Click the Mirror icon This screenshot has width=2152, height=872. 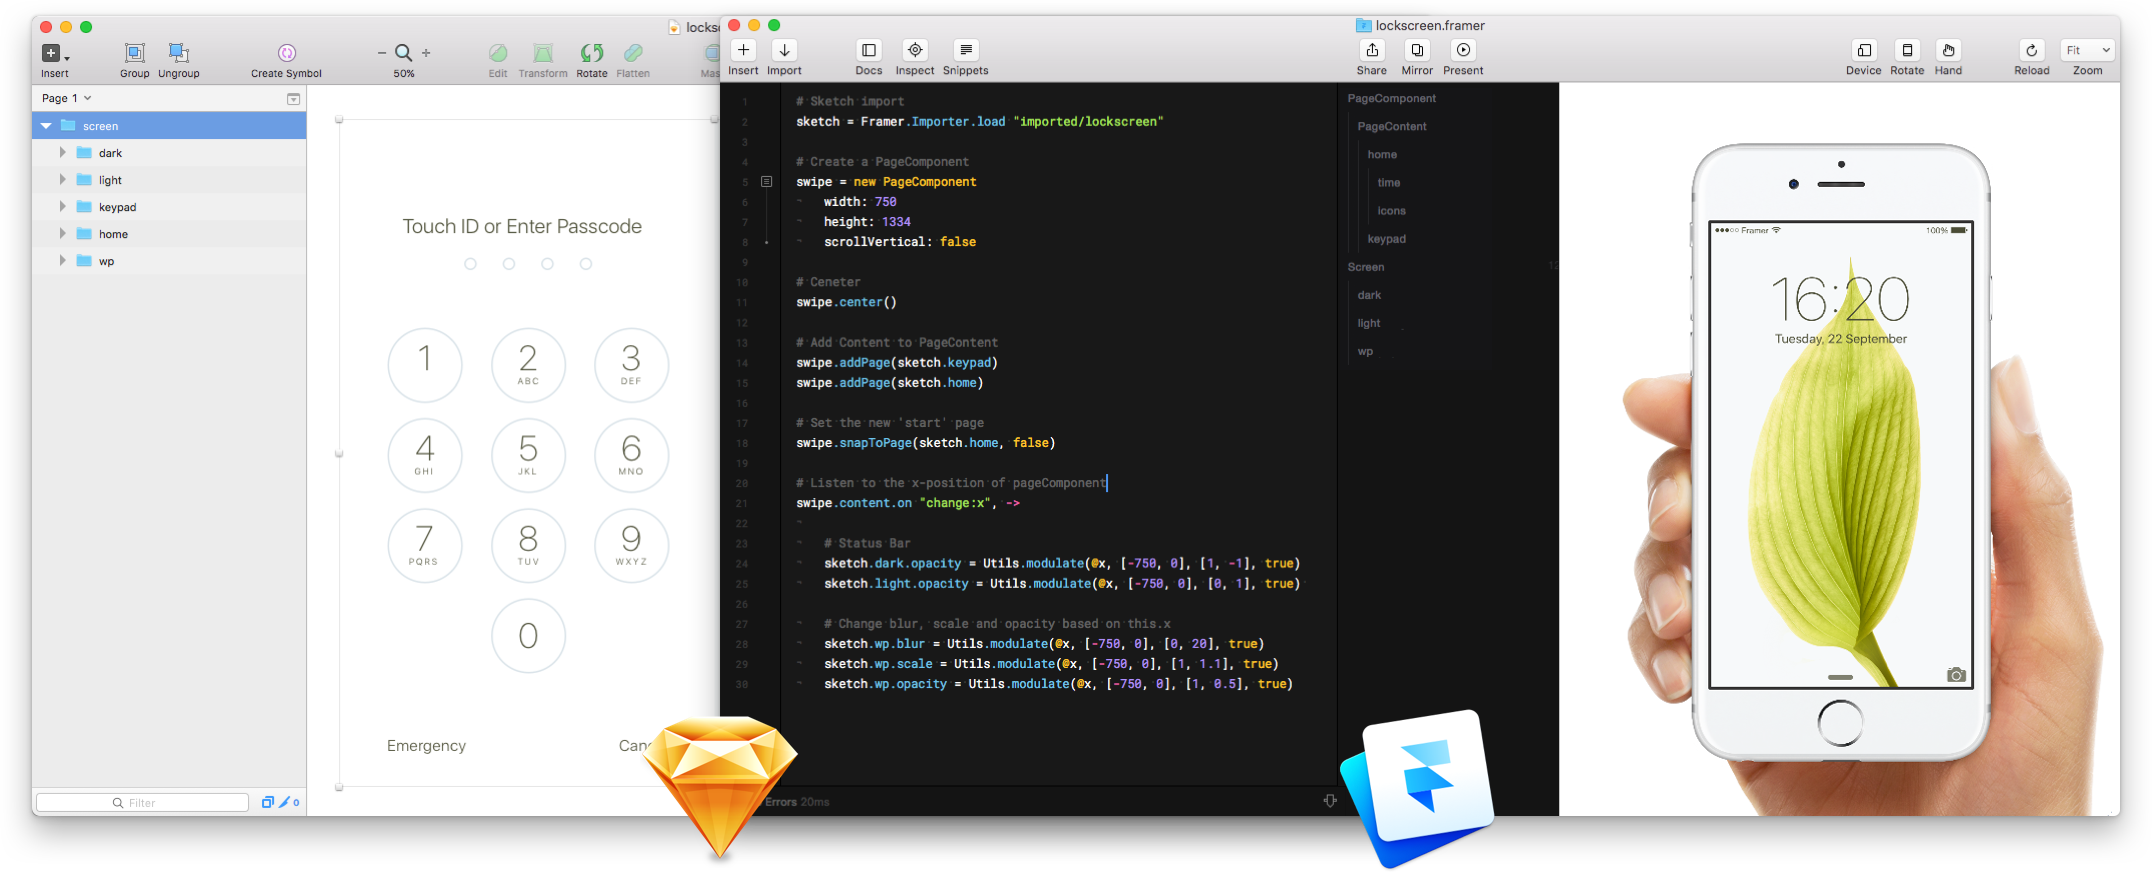point(1417,51)
